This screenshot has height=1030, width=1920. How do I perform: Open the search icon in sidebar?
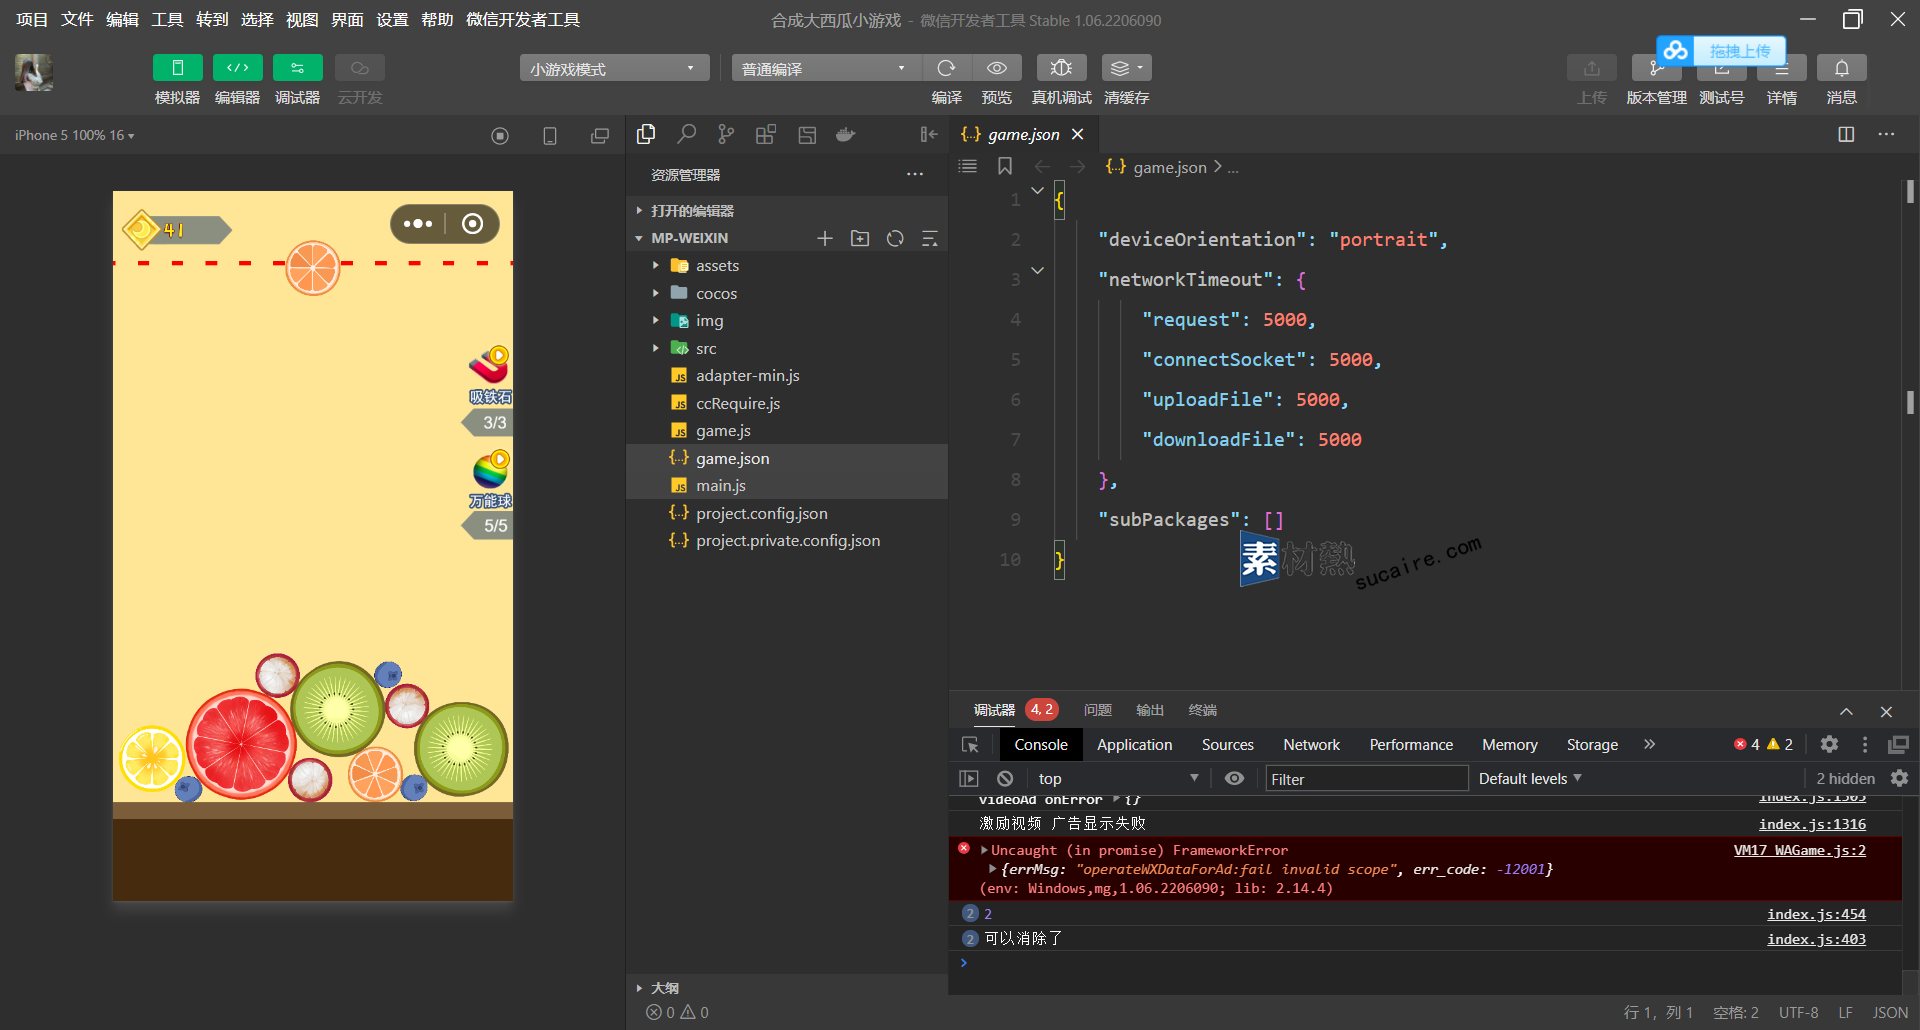tap(686, 134)
